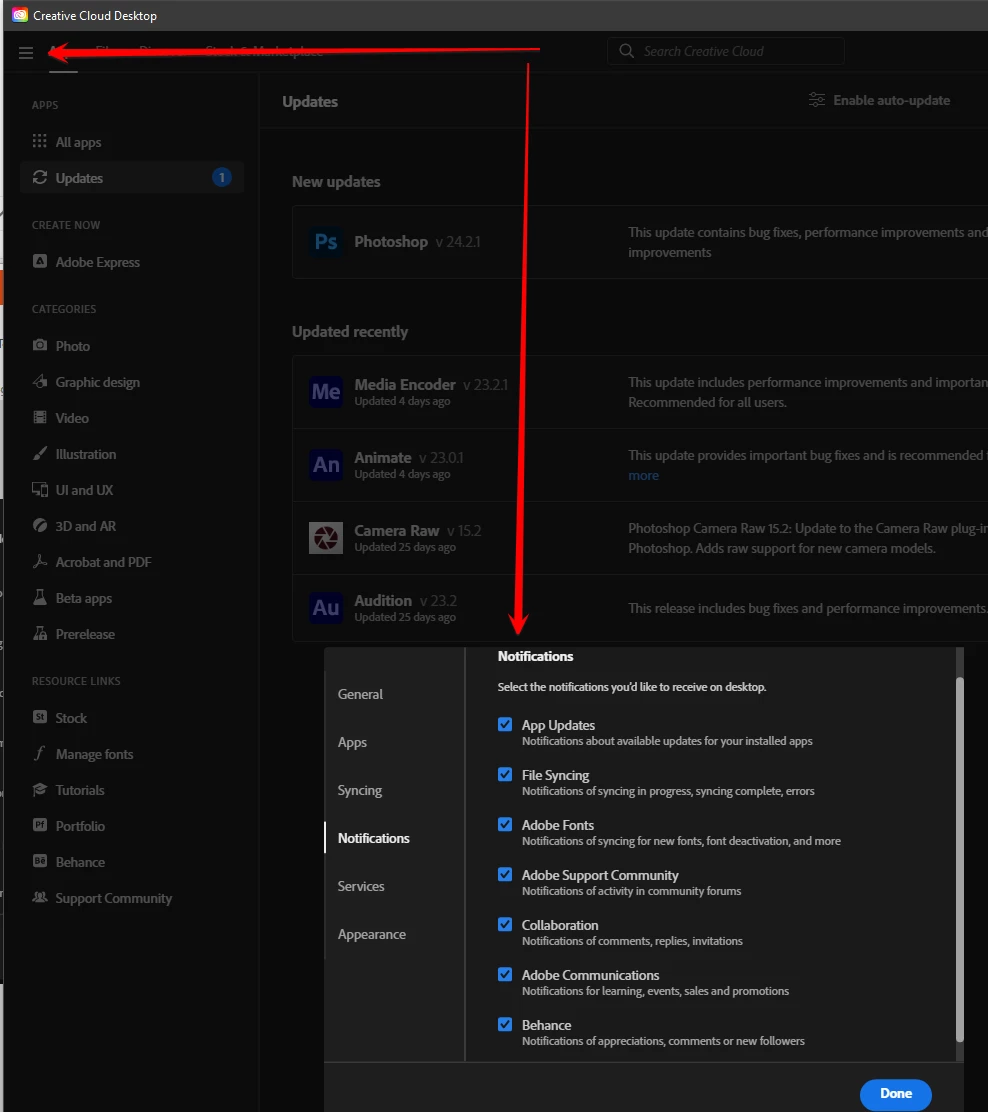The height and width of the screenshot is (1112, 988).
Task: Switch to Appearance preferences tab
Action: coord(372,934)
